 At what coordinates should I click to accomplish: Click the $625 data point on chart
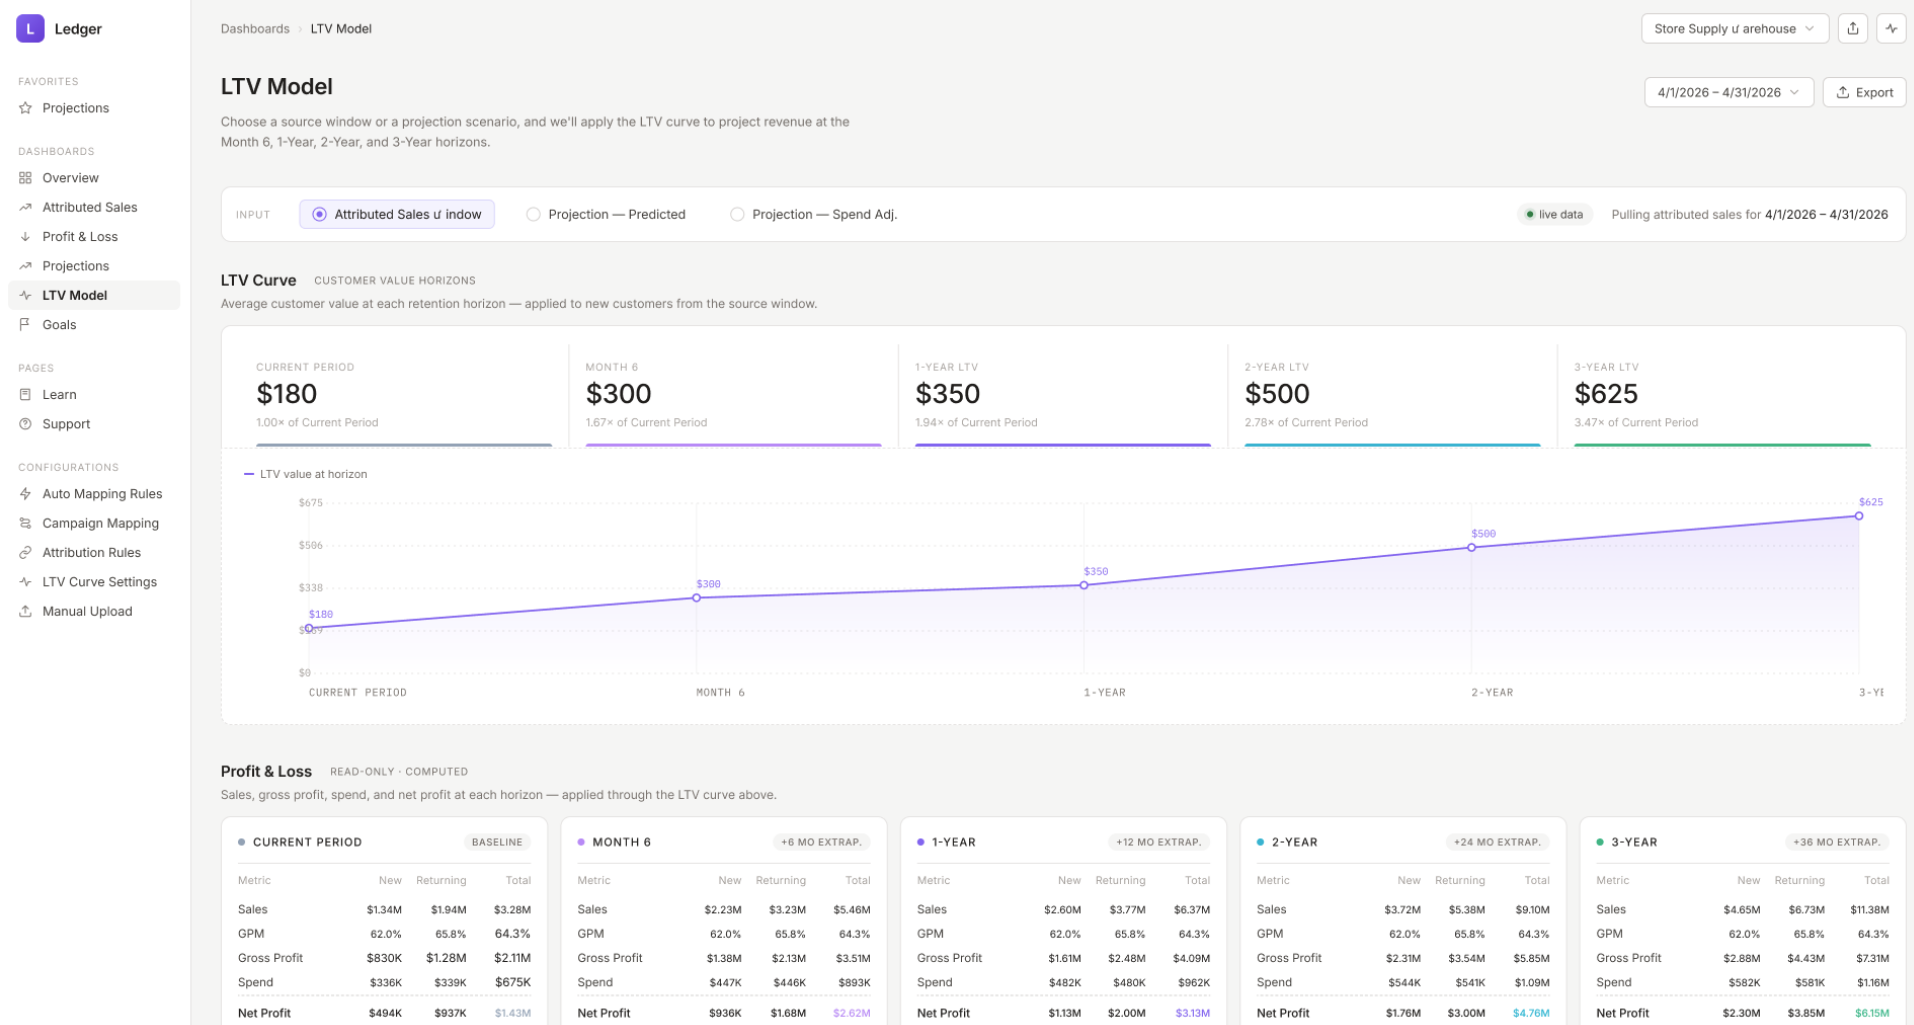(1859, 516)
